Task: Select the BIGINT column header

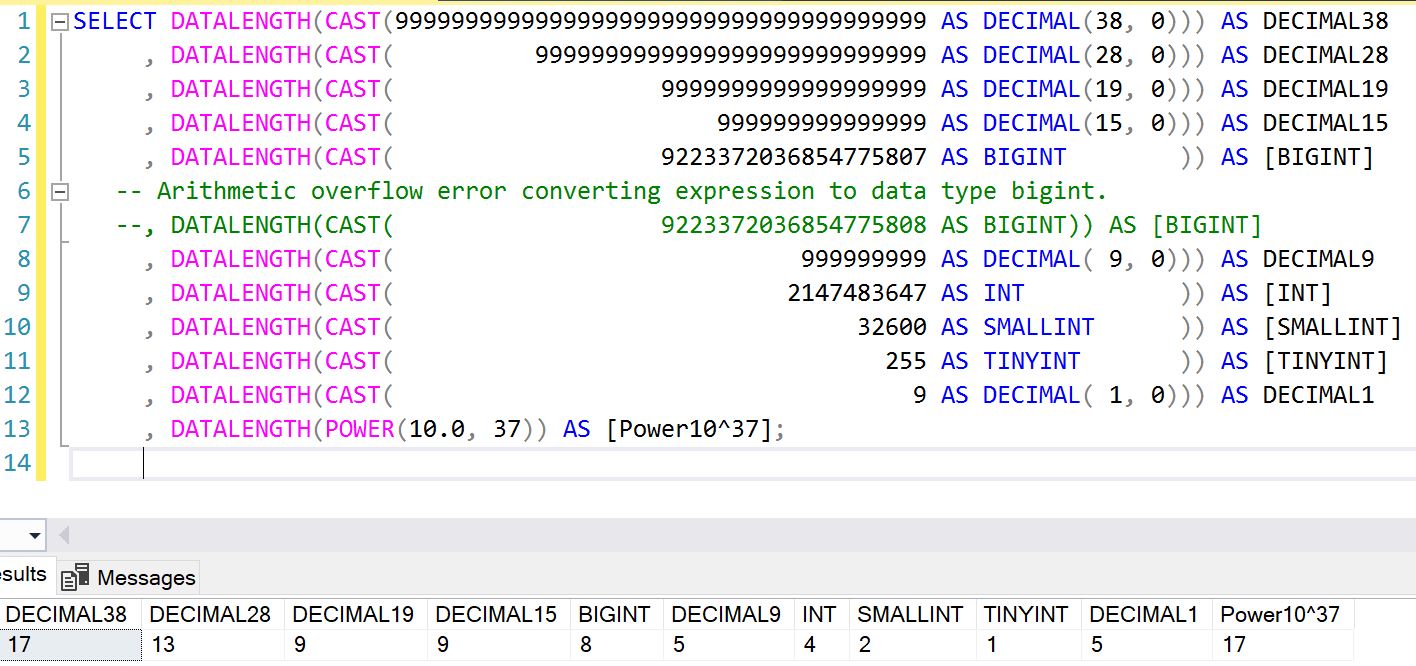Action: (x=613, y=614)
